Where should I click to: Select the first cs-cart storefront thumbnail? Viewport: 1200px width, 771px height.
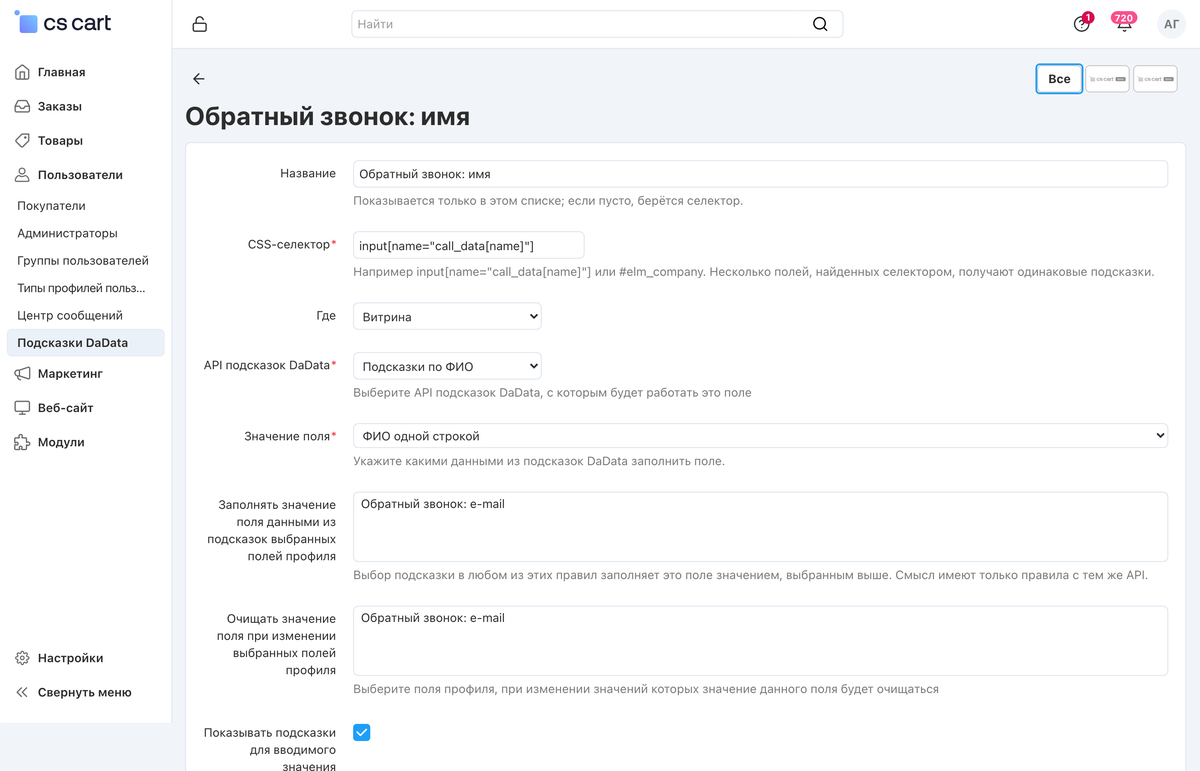pyautogui.click(x=1107, y=79)
